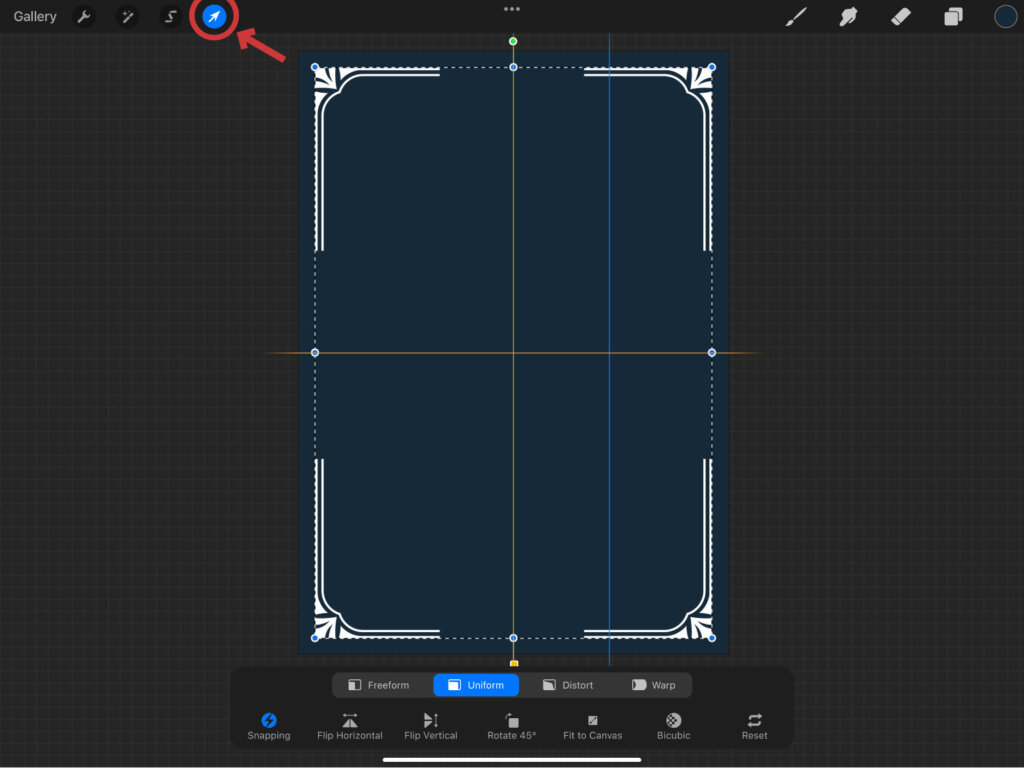Open the active color picker circle
Screen dimensions: 1024x768
coord(1005,17)
